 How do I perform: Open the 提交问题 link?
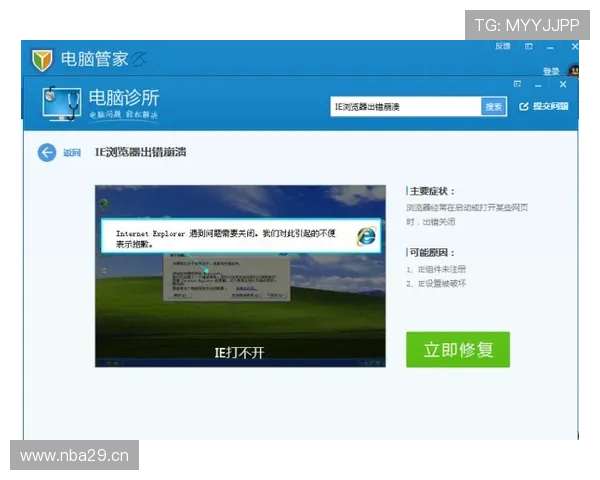pyautogui.click(x=550, y=106)
